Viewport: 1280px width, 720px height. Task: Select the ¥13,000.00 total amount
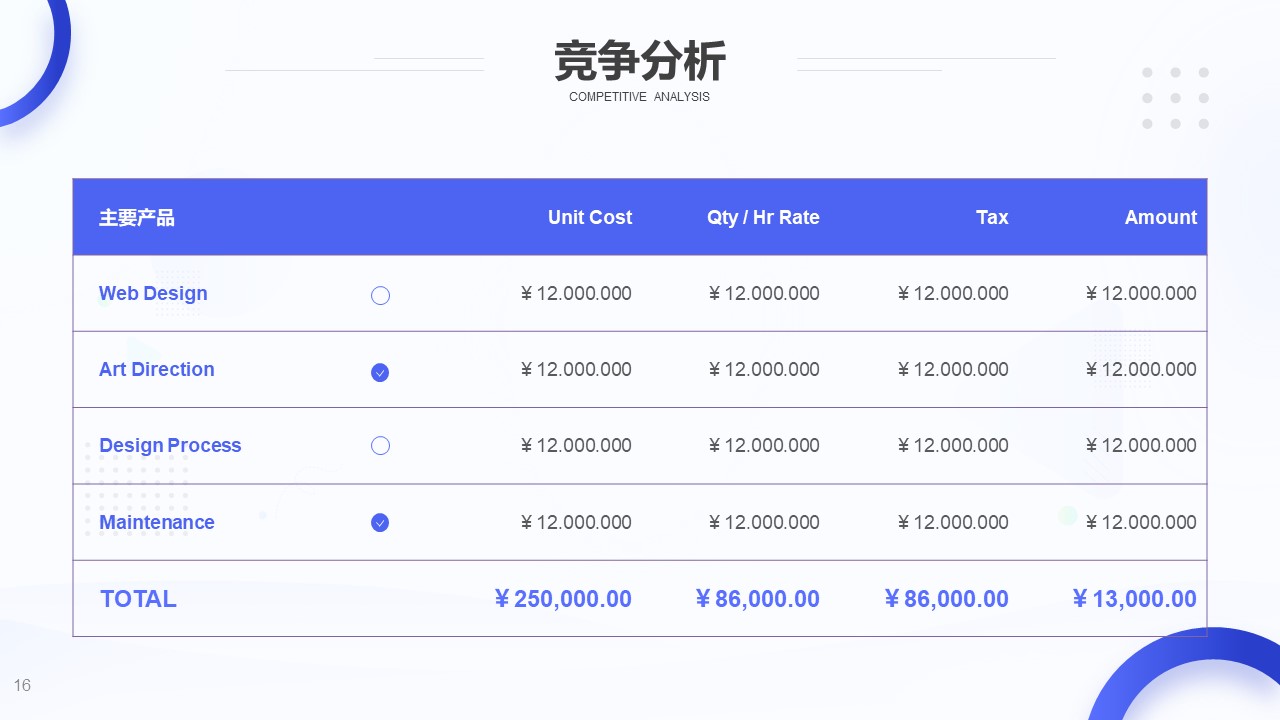pos(1134,599)
